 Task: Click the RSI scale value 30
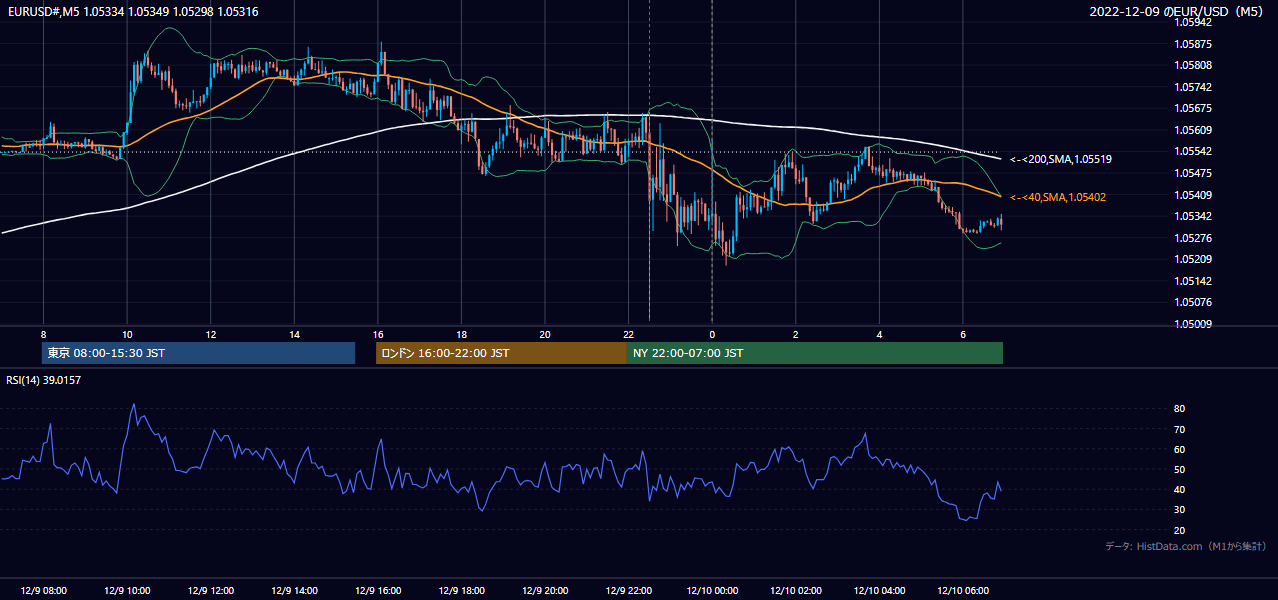(1180, 510)
